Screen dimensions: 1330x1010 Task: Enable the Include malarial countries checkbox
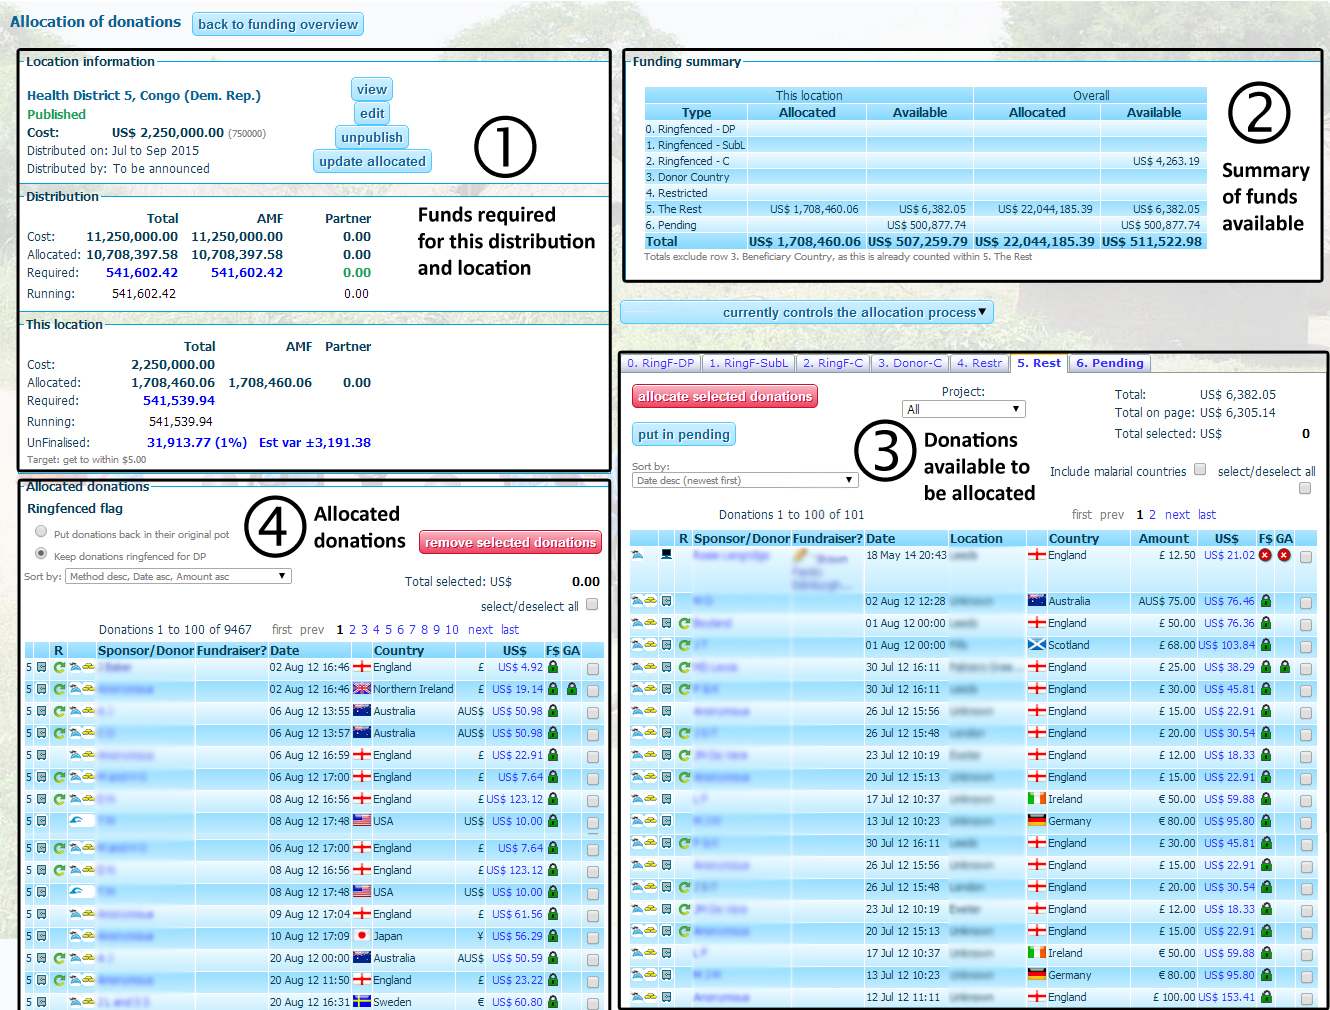click(1200, 469)
